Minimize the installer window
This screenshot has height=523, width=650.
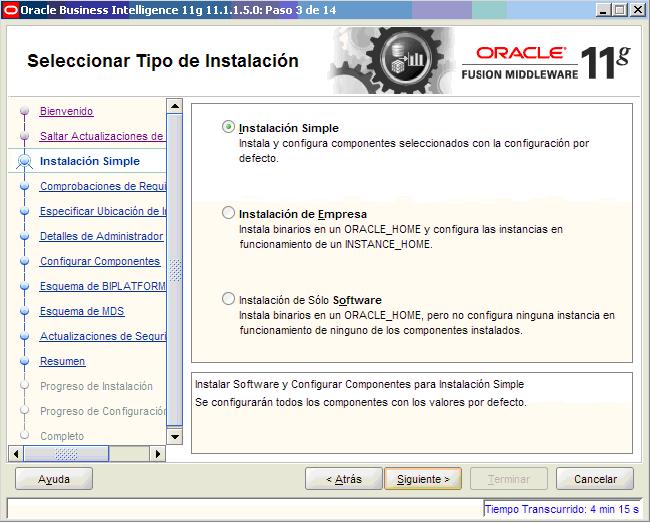603,10
